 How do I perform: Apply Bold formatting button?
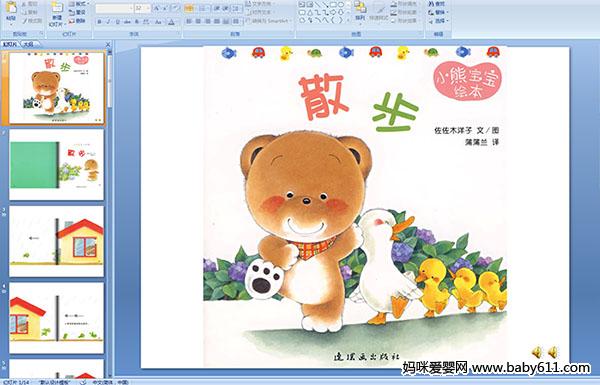(x=99, y=22)
